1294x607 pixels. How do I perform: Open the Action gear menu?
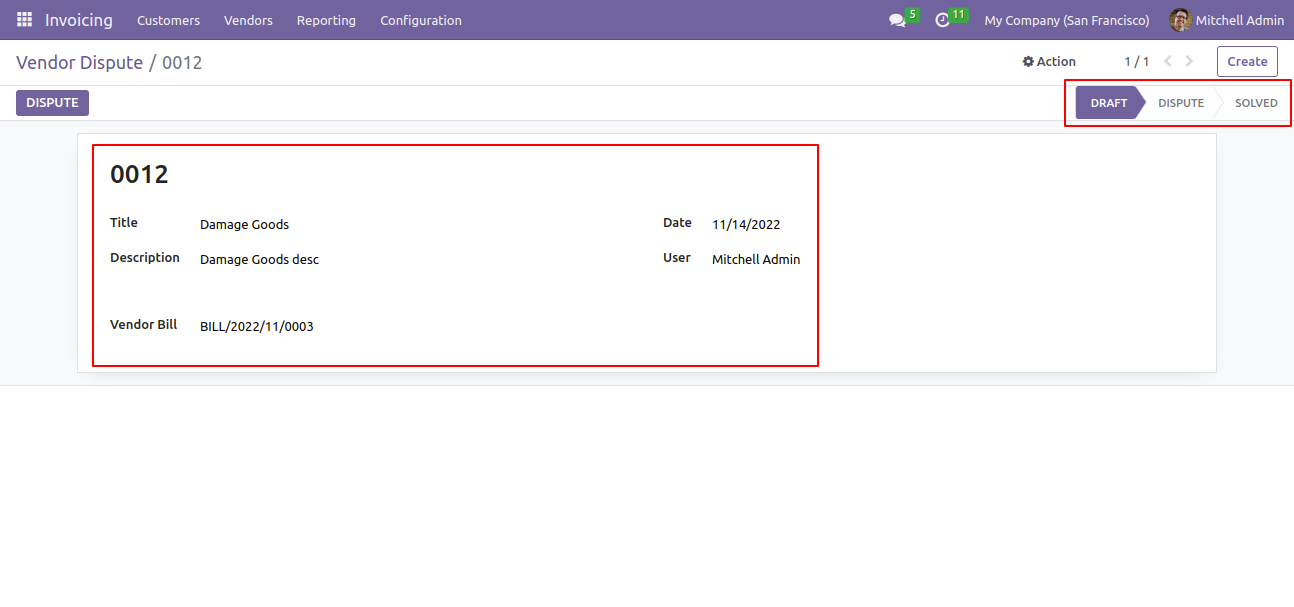[1049, 61]
